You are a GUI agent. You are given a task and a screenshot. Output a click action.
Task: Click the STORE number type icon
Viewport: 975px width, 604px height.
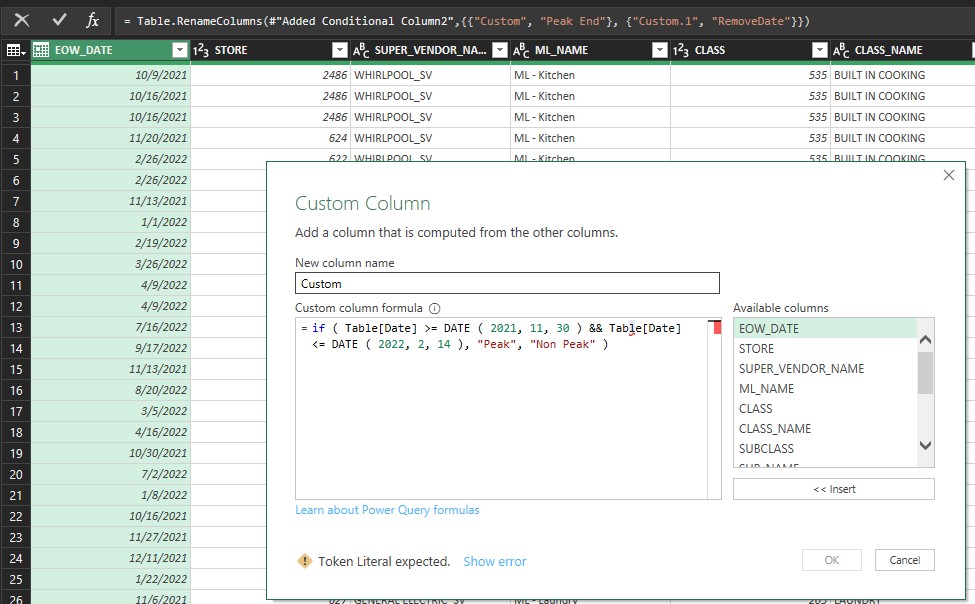tap(200, 50)
